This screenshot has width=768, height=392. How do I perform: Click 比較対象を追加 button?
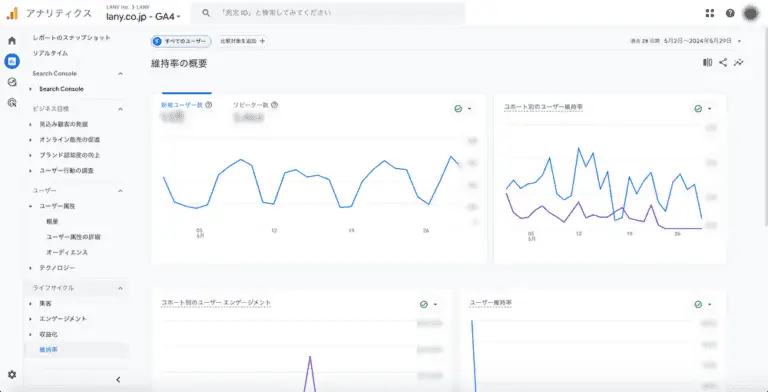click(x=242, y=41)
